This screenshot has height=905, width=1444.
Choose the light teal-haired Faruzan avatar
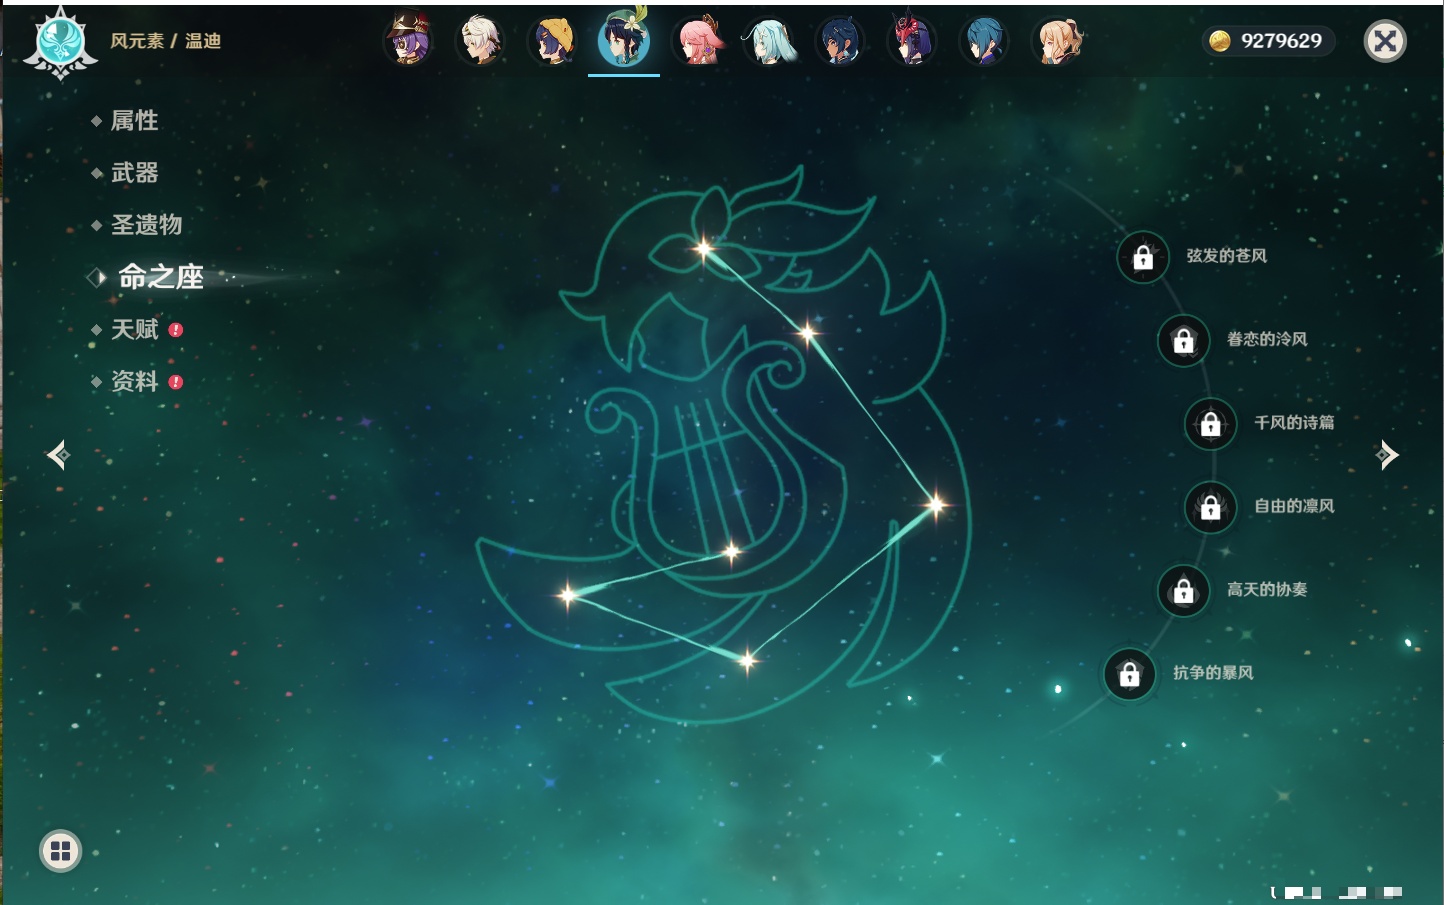[x=769, y=41]
